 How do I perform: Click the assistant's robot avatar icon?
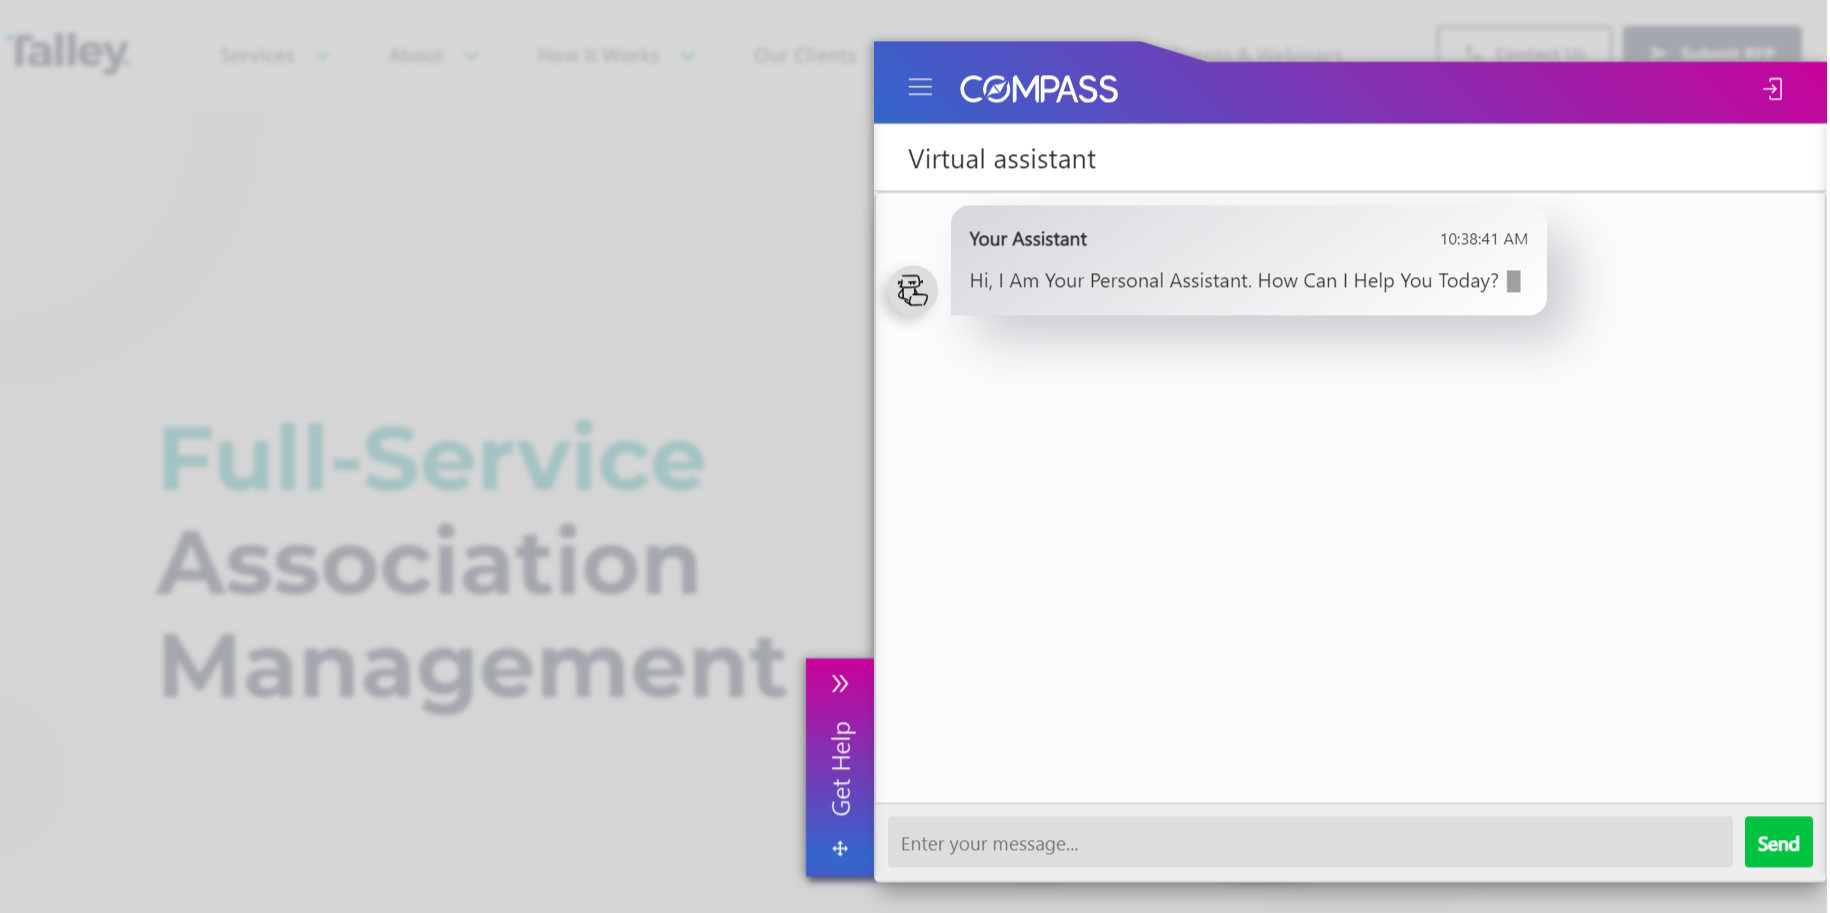tap(911, 291)
